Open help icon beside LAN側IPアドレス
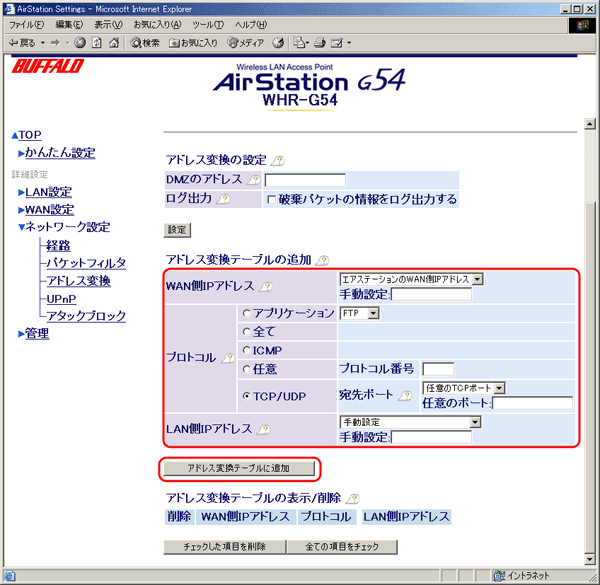This screenshot has width=600, height=585. [x=263, y=430]
